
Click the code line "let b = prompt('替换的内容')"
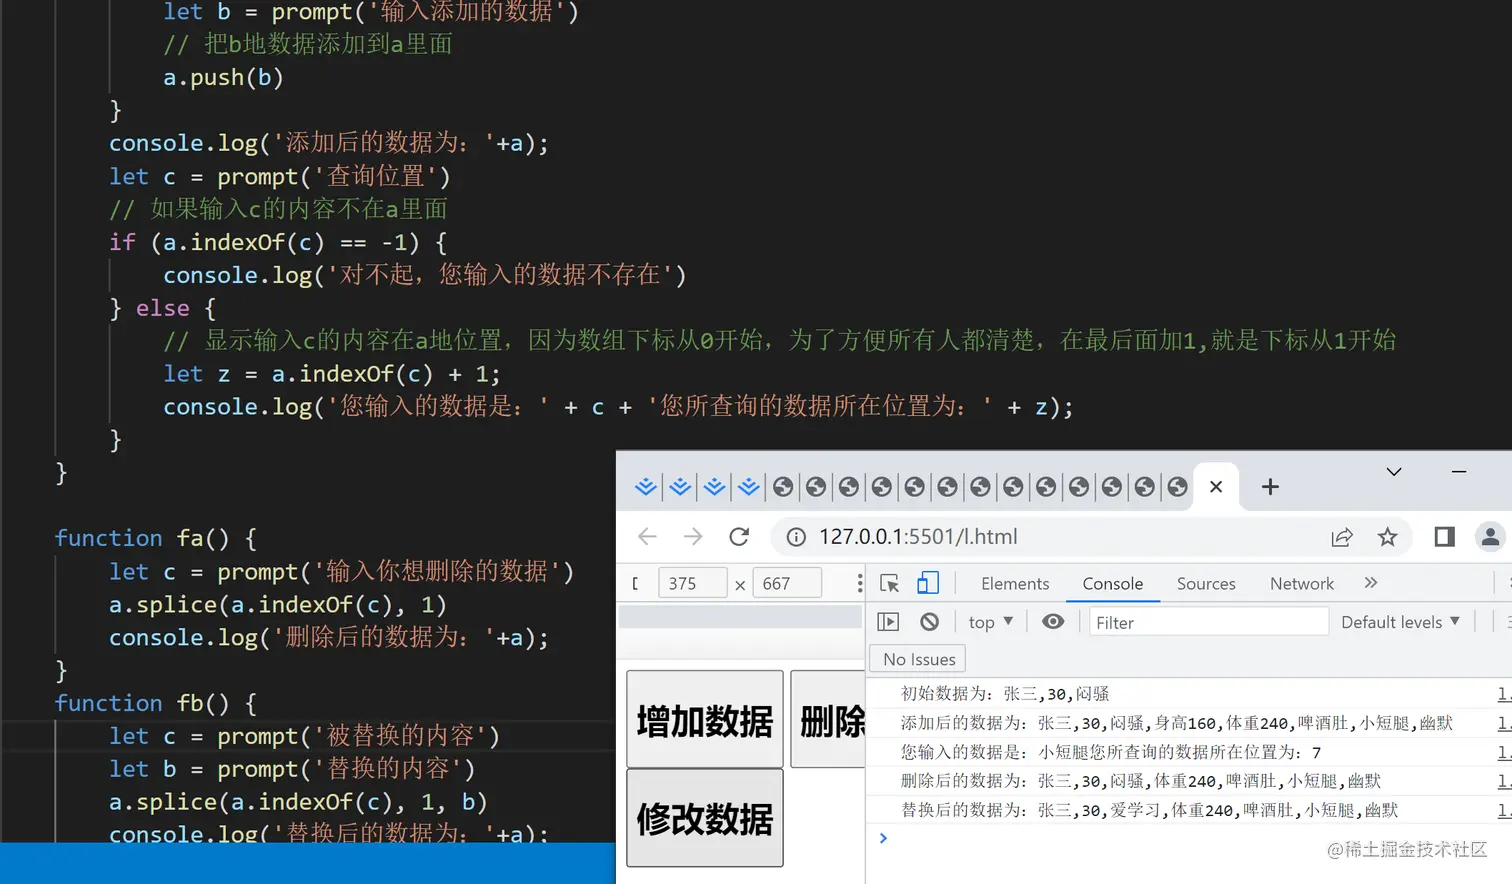coord(292,769)
